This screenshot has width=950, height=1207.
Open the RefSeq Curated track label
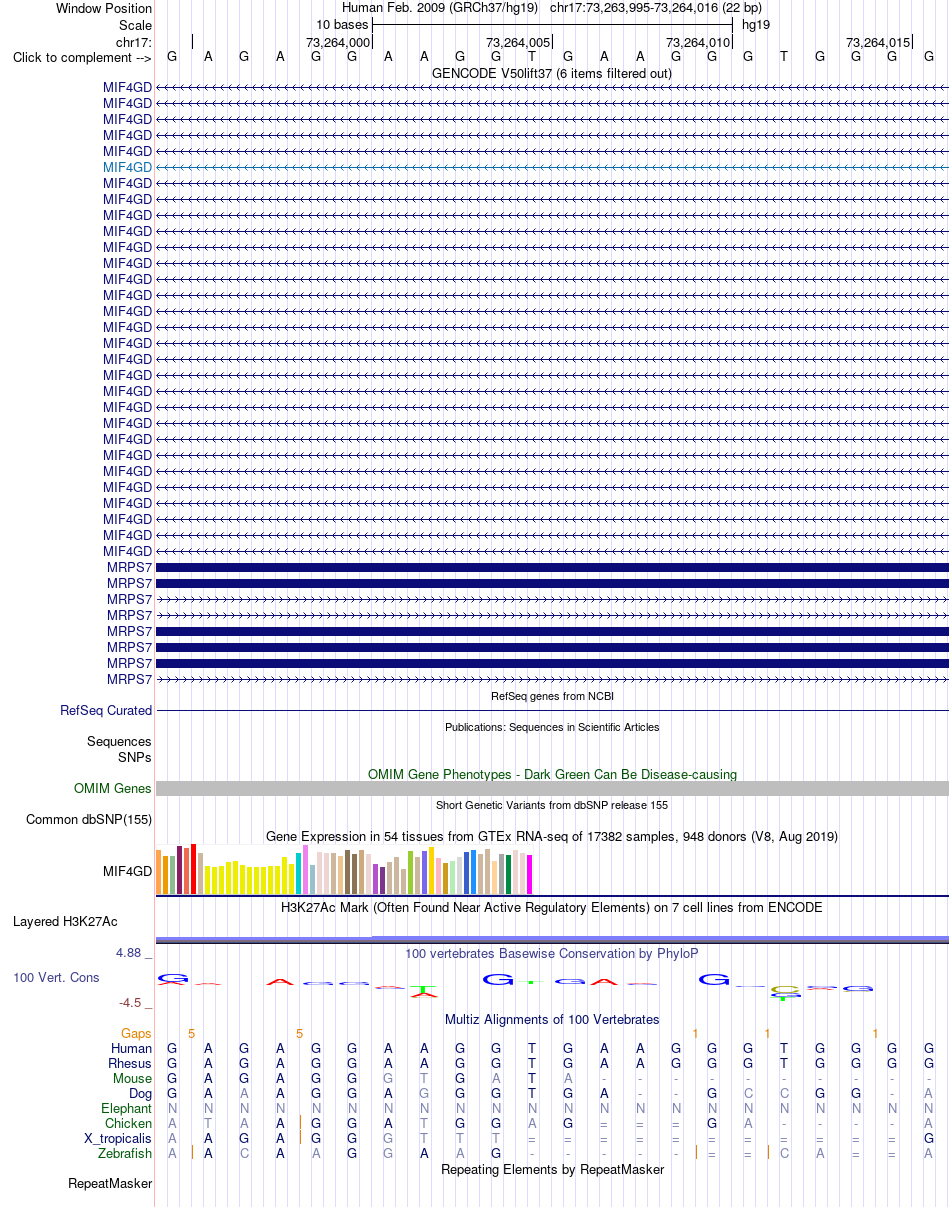point(106,710)
